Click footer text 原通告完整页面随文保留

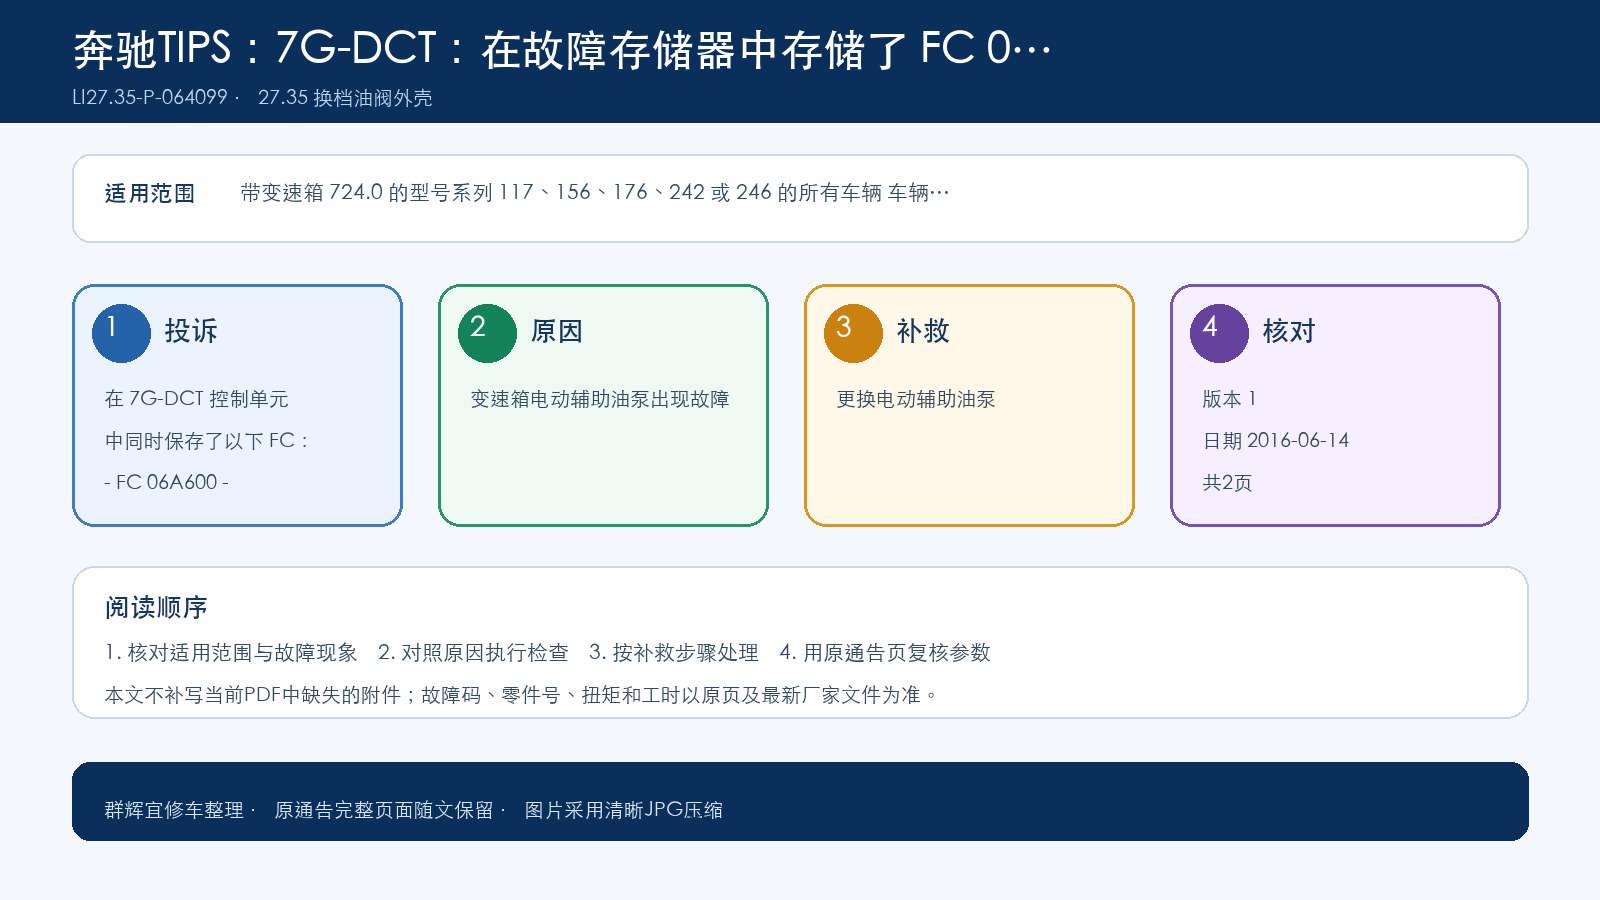[x=384, y=810]
